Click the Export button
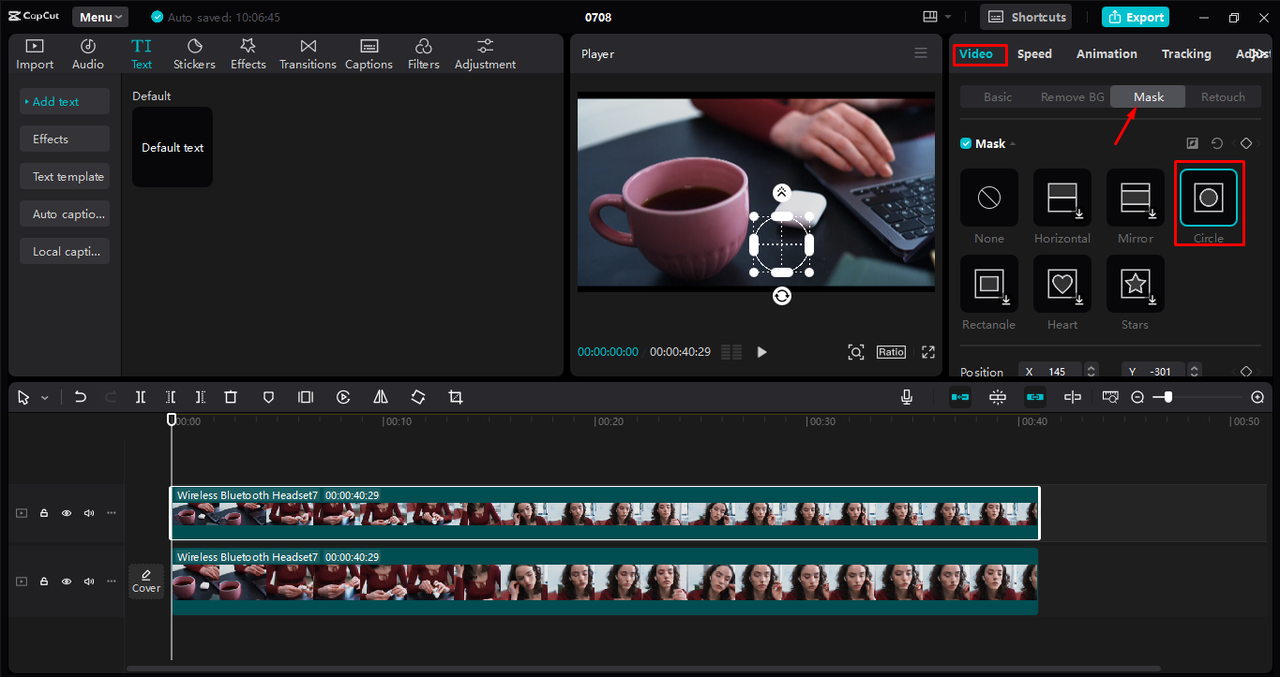 tap(1135, 17)
